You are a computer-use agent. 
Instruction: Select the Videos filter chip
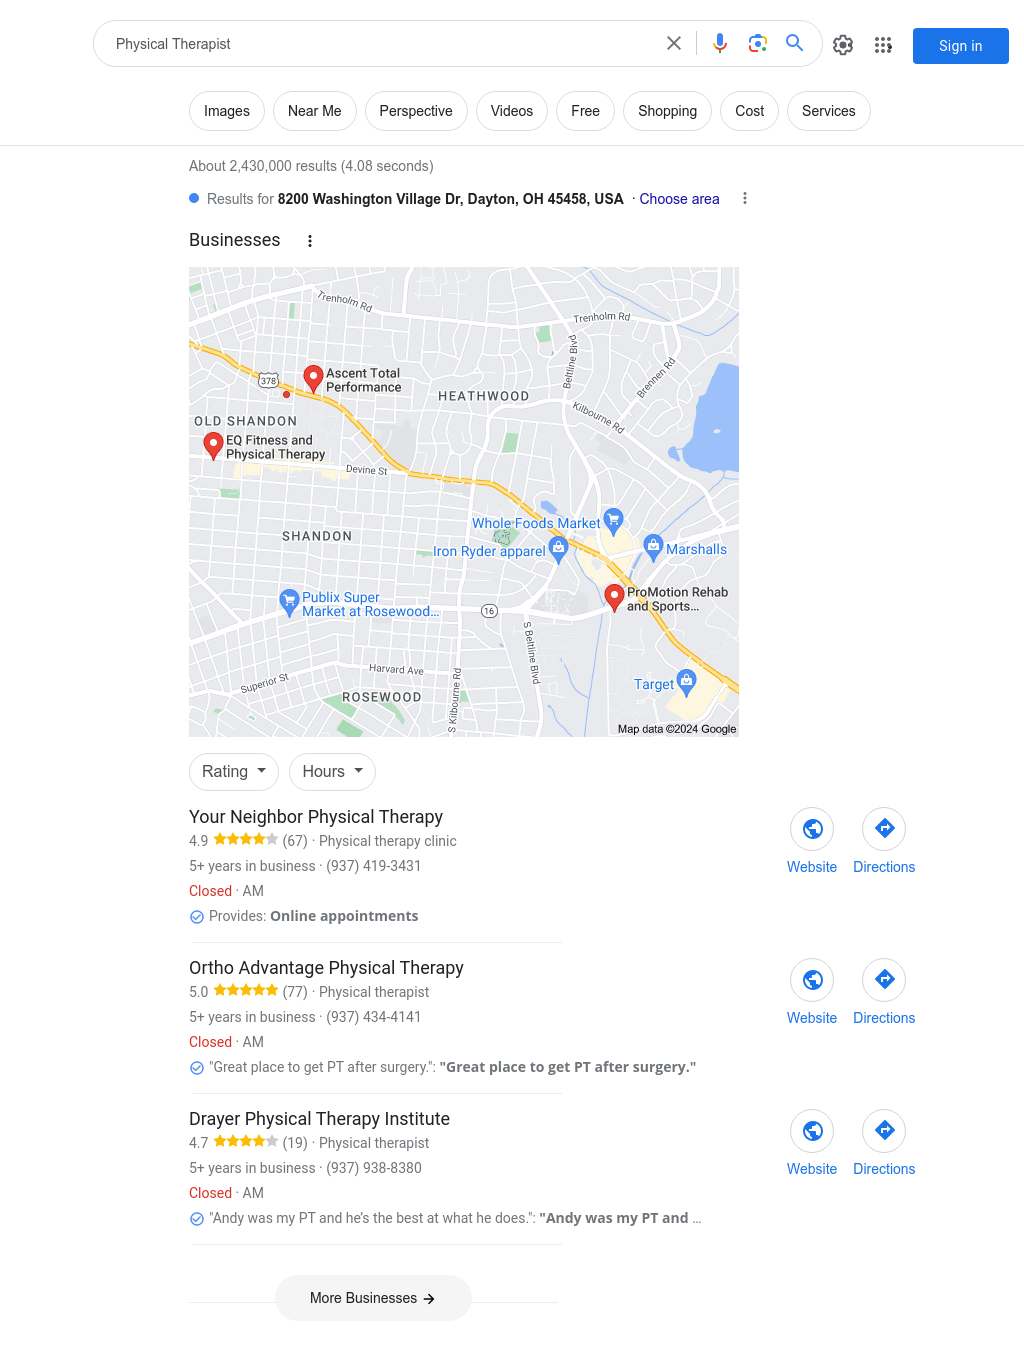point(512,111)
